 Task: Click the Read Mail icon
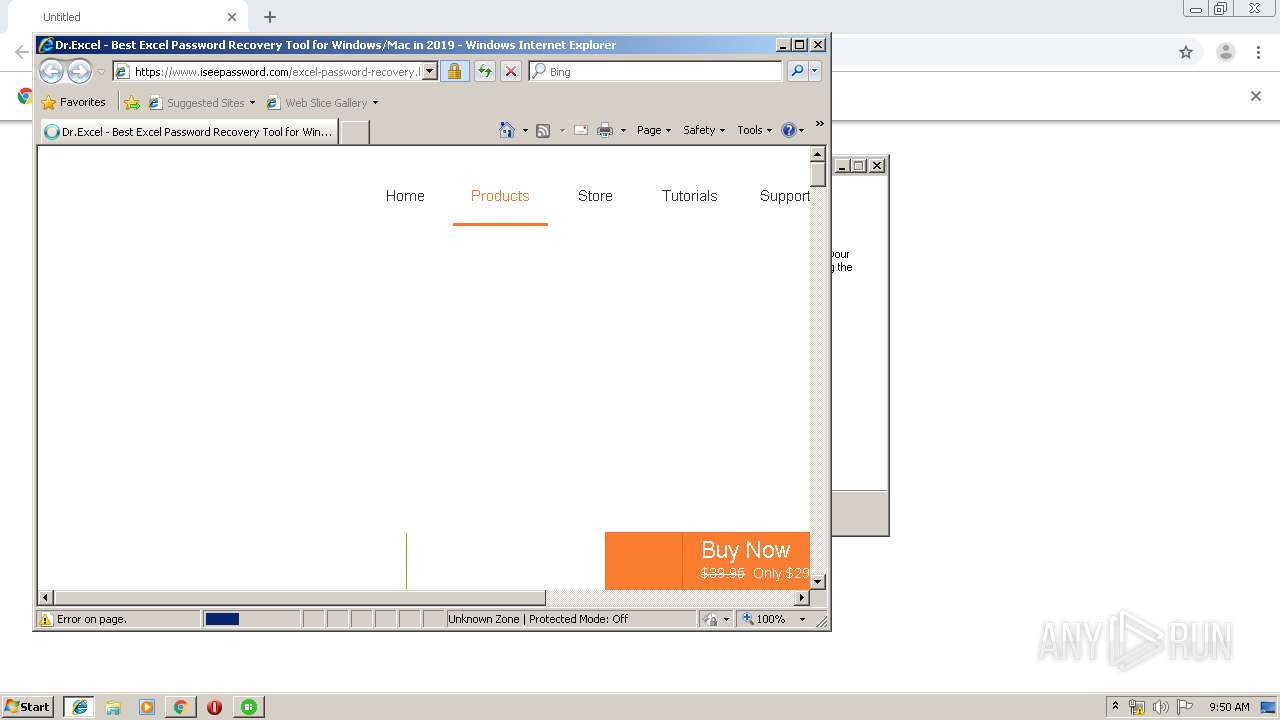(580, 130)
